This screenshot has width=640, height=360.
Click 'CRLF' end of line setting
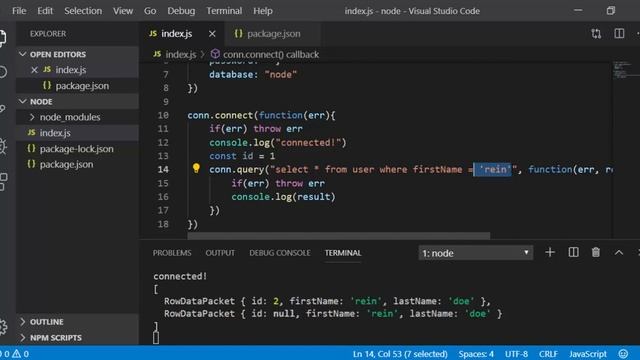click(548, 354)
